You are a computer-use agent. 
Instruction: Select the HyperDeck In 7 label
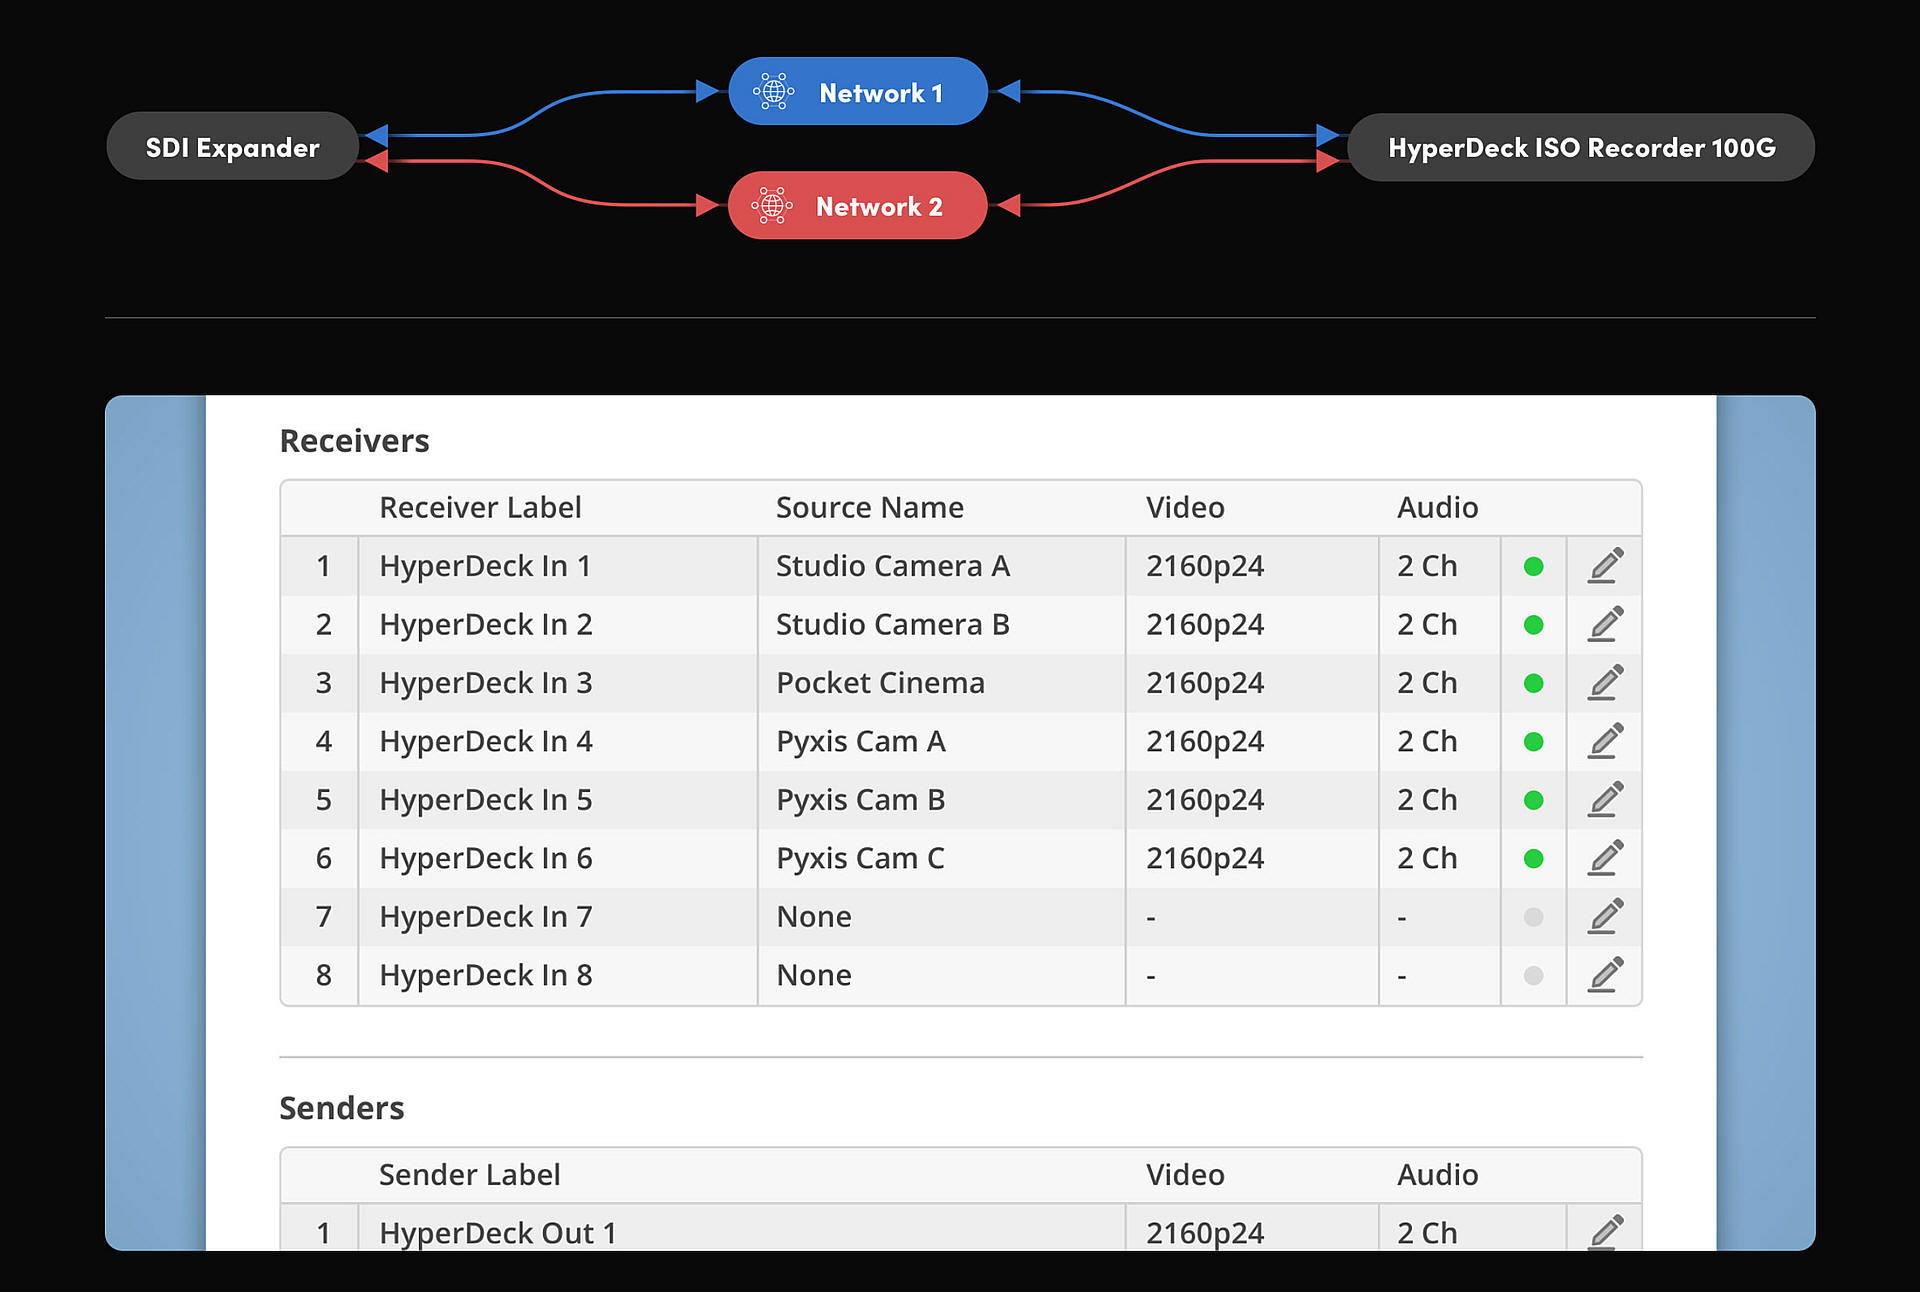tap(486, 917)
